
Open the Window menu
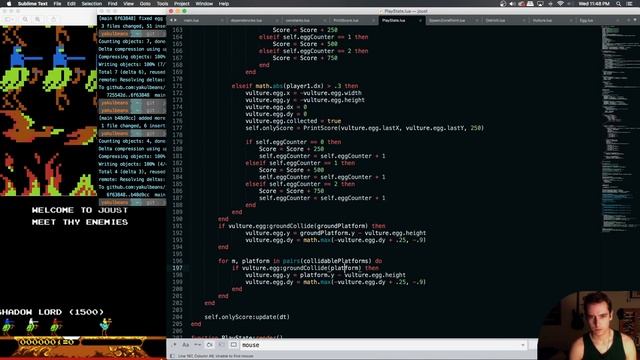tap(204, 4)
